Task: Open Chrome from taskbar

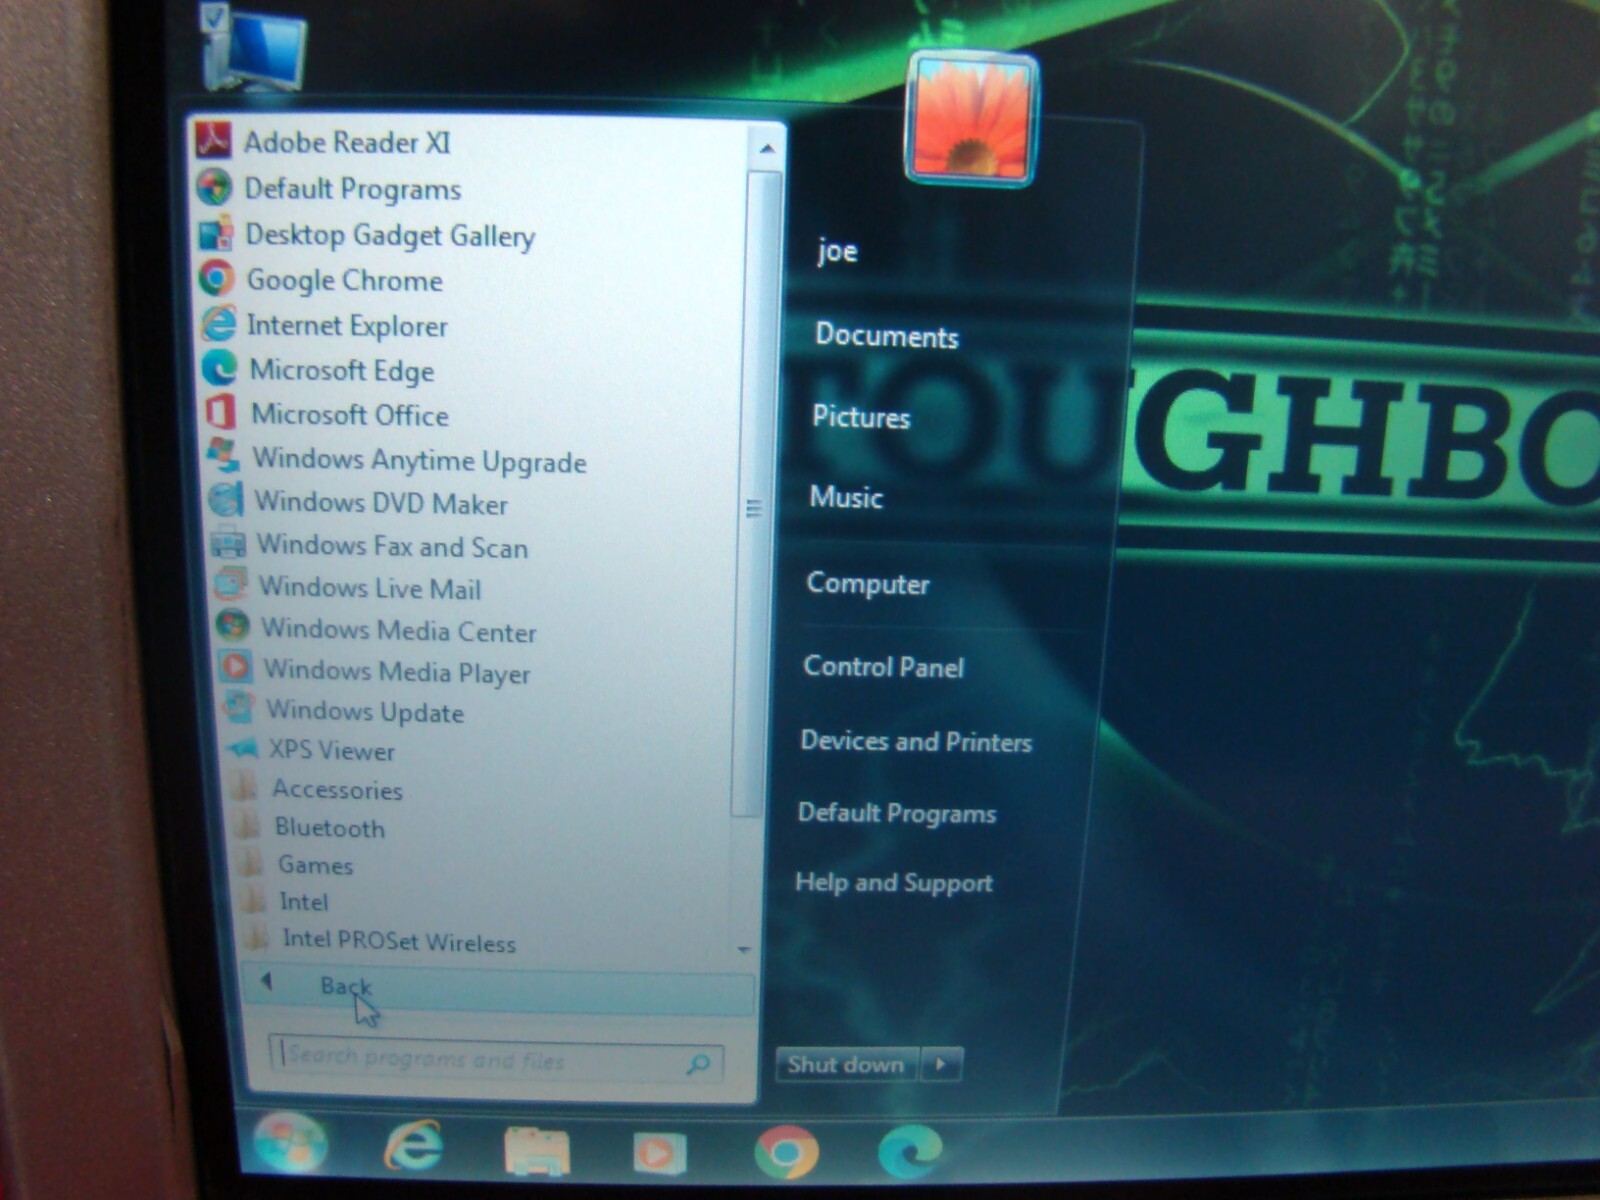Action: coord(786,1153)
